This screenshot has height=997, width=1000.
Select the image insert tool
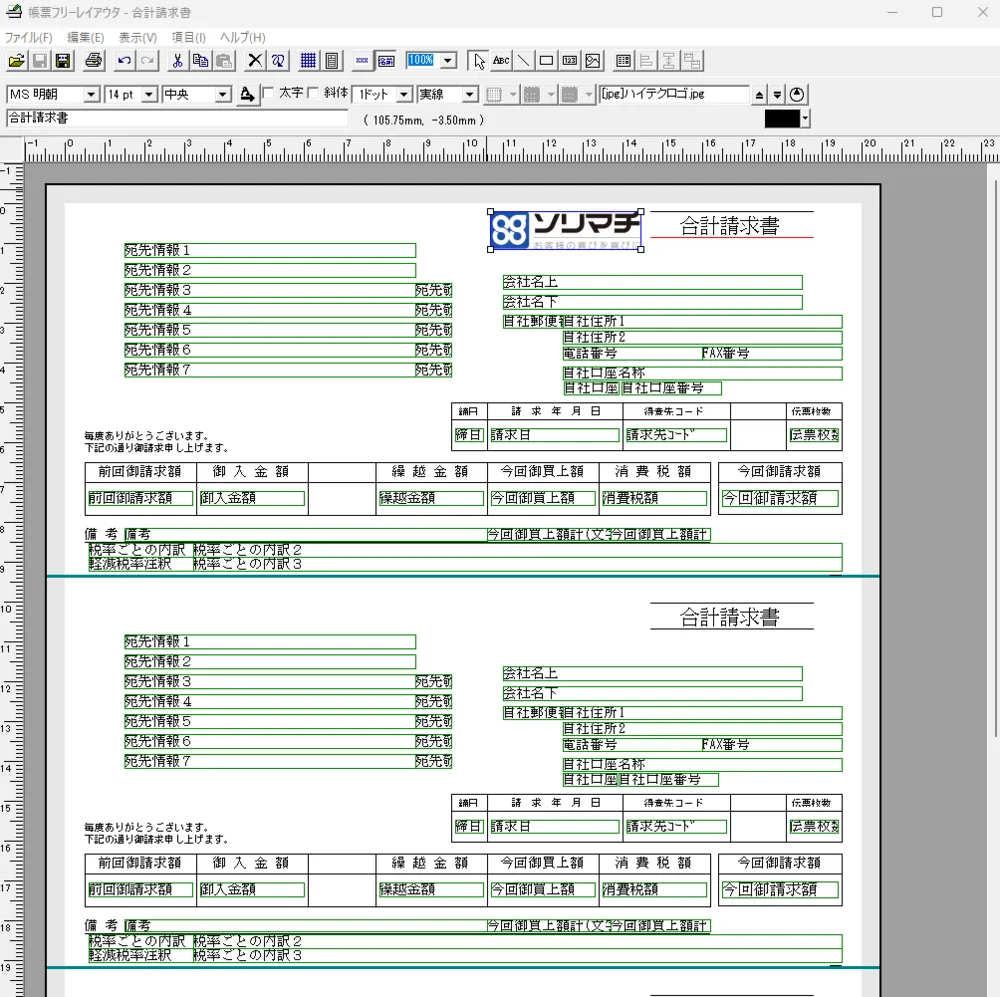pos(593,61)
